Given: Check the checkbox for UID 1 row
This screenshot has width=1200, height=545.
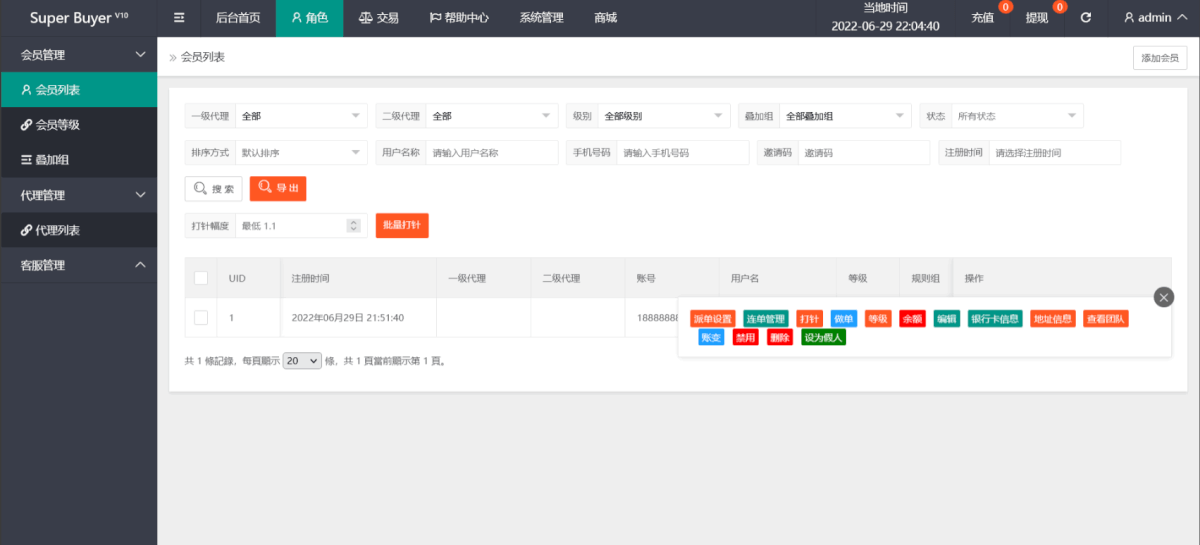Looking at the screenshot, I should [201, 317].
